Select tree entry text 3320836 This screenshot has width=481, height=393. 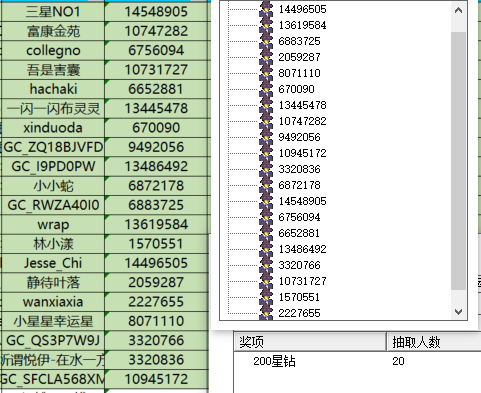point(299,169)
